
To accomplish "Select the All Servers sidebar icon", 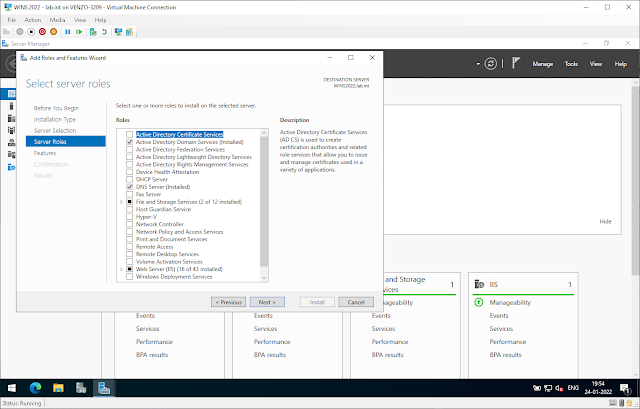I will (x=11, y=118).
